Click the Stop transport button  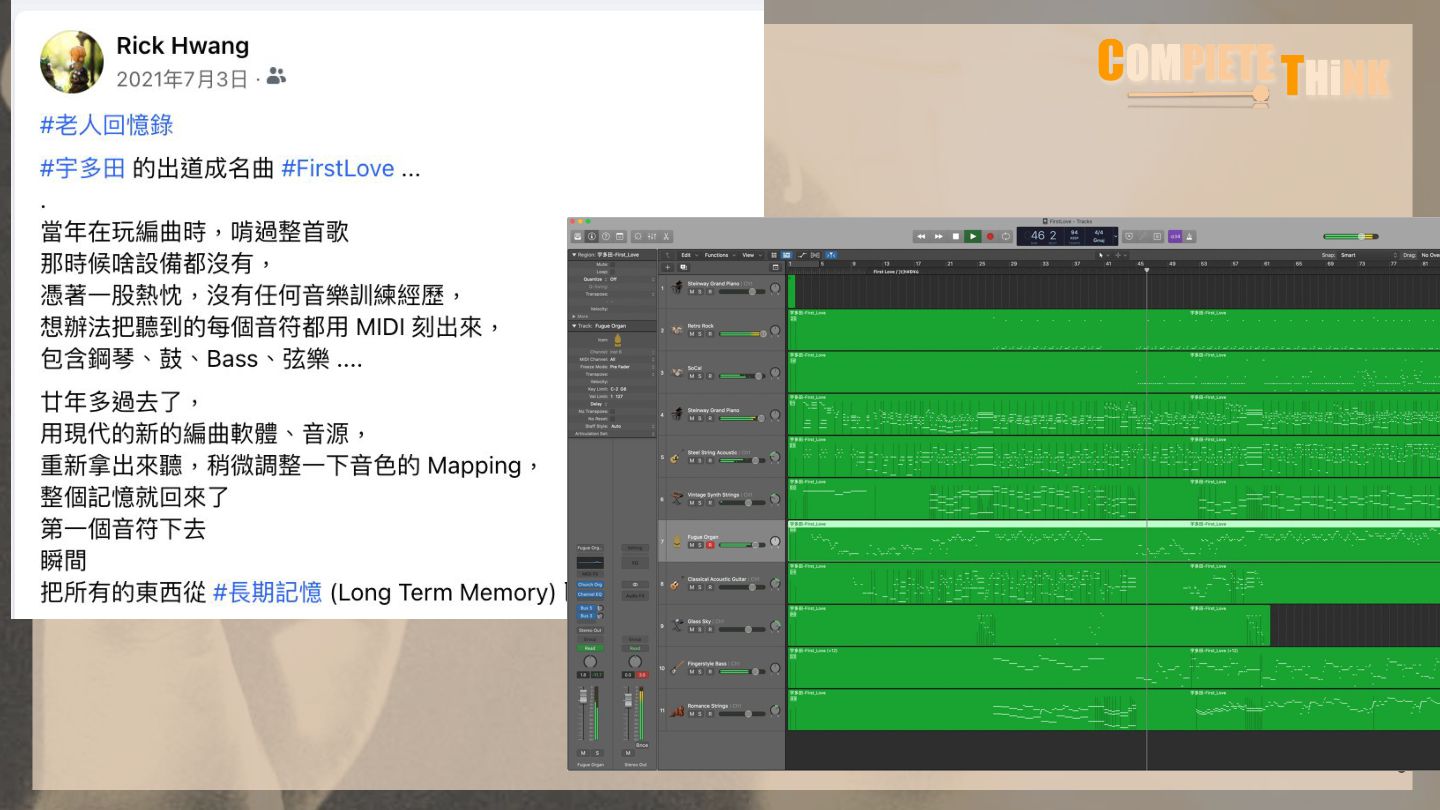956,237
